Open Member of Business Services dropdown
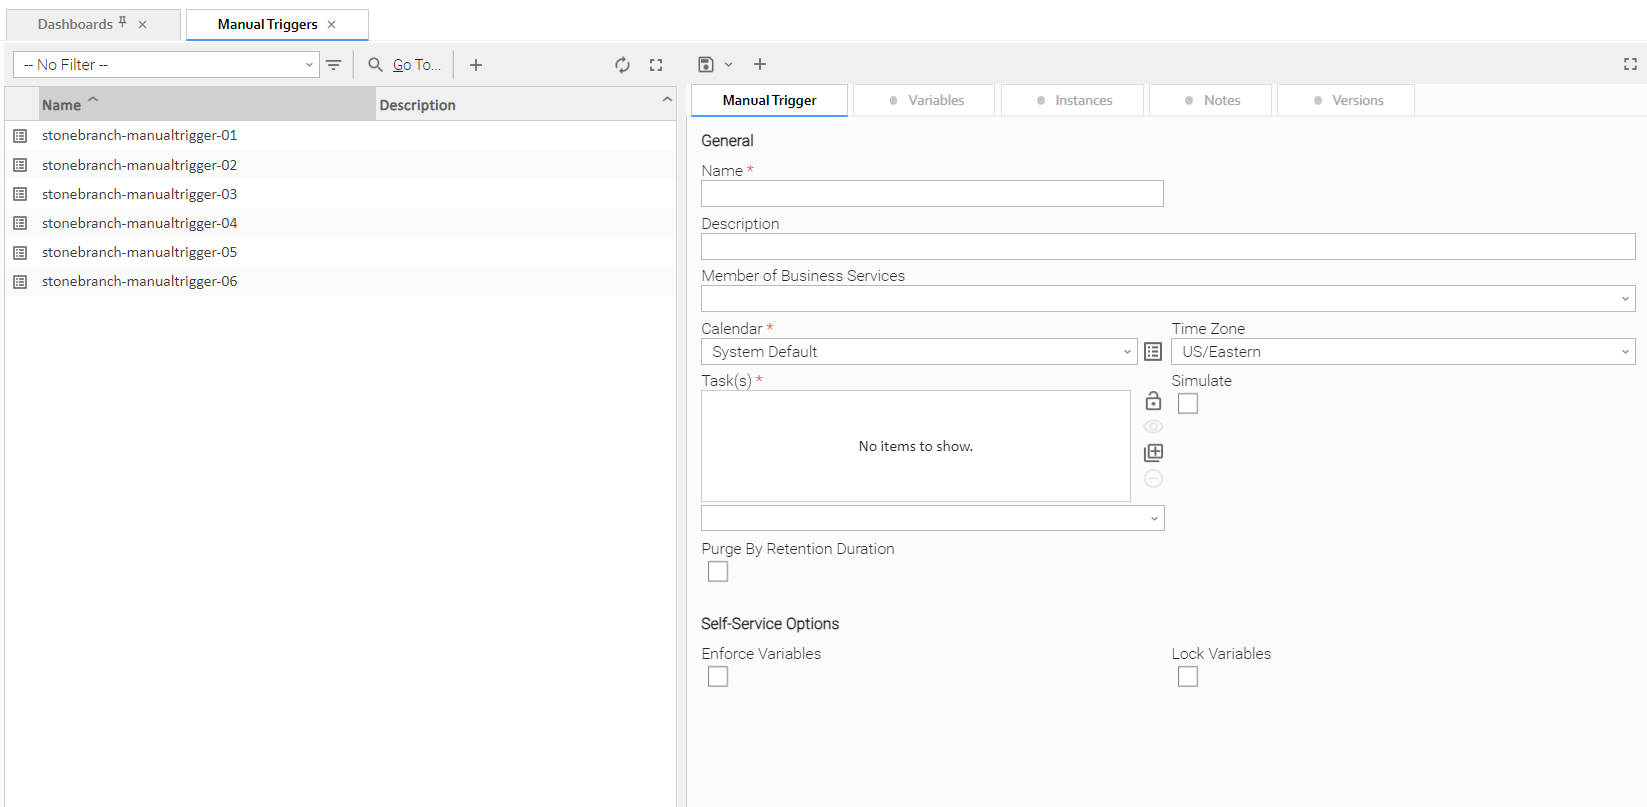The image size is (1647, 807). pos(1168,299)
